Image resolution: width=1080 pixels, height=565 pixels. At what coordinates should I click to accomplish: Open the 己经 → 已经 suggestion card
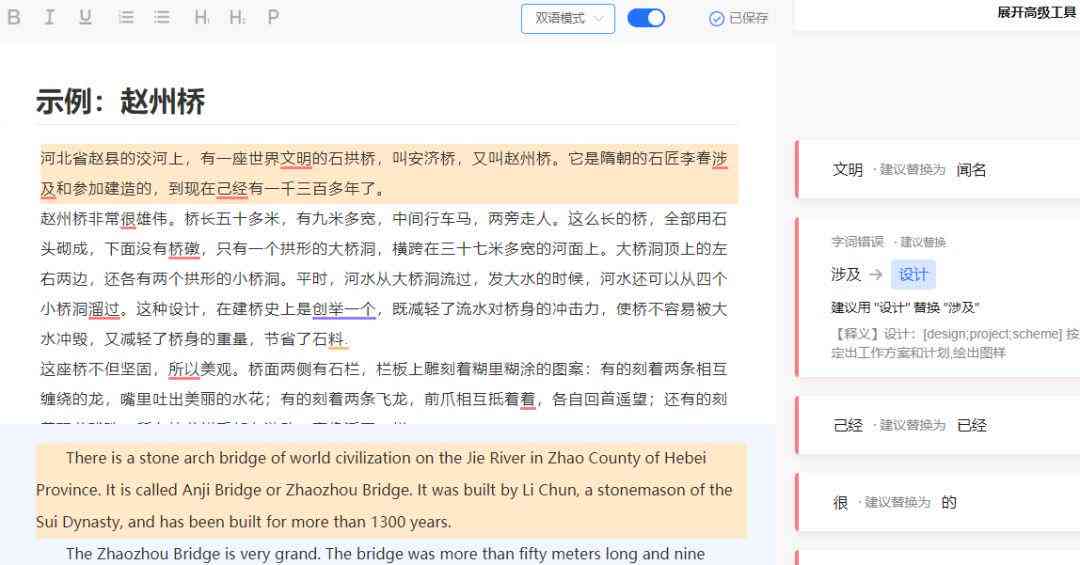[937, 425]
